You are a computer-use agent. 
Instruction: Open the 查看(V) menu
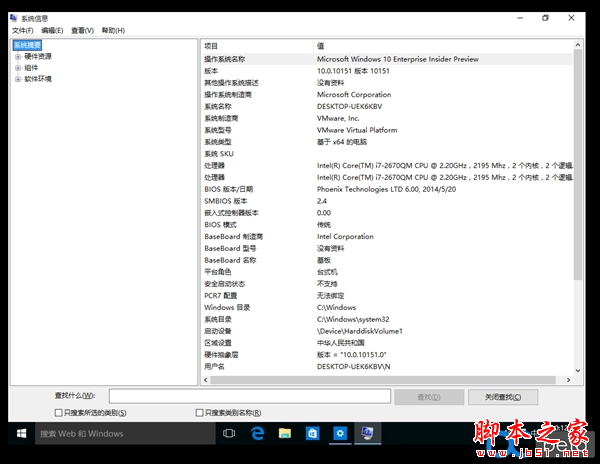coord(81,30)
